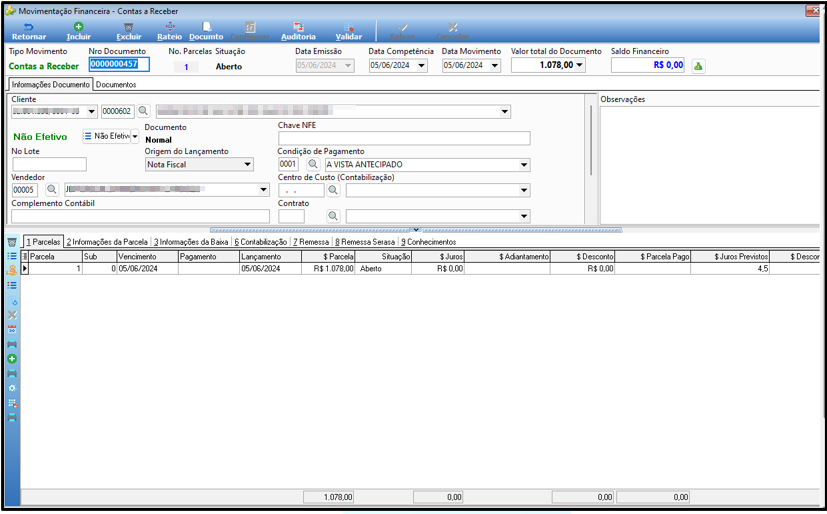
Task: Open the Origem do Lançamento Nota Fiscal dropdown
Action: [247, 164]
